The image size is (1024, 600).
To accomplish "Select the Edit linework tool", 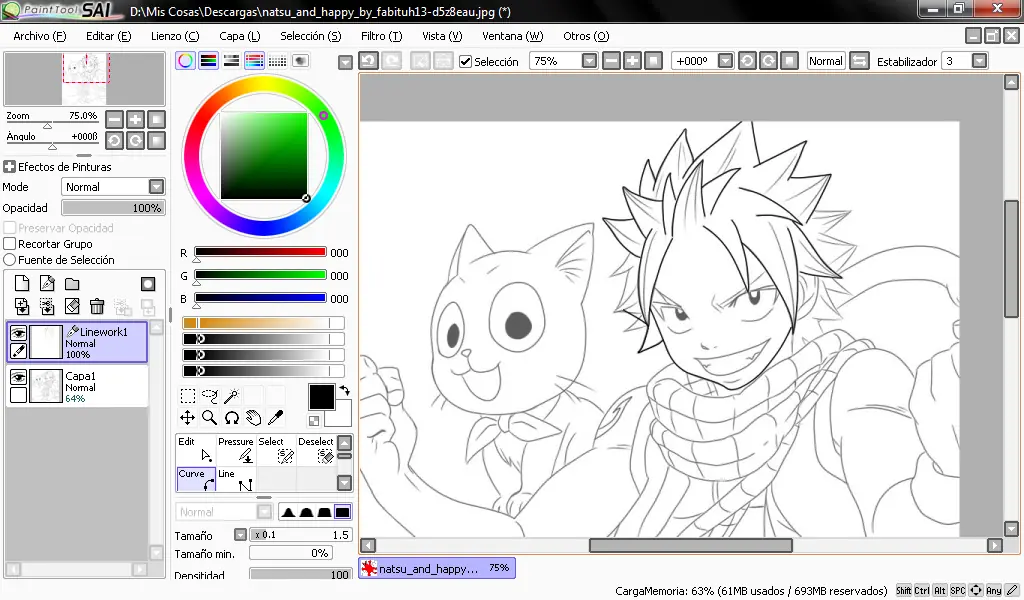I will [196, 450].
